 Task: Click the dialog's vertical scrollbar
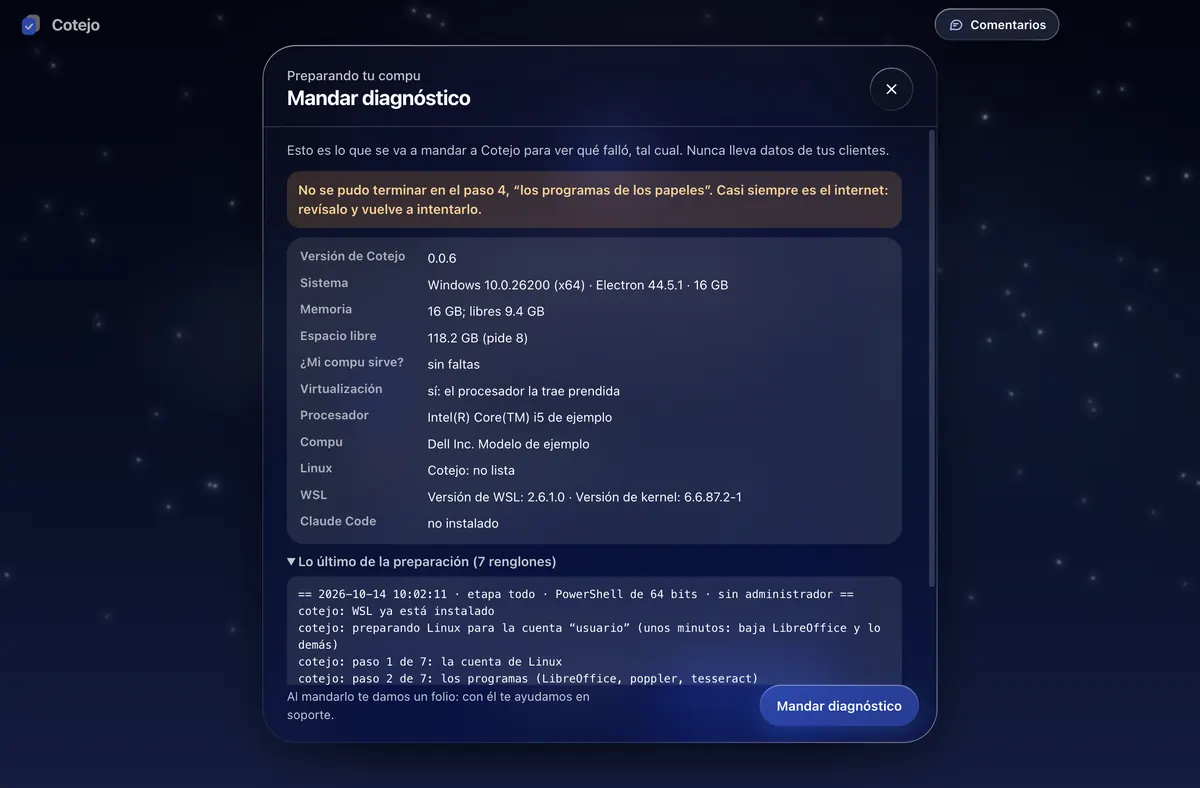click(x=932, y=358)
